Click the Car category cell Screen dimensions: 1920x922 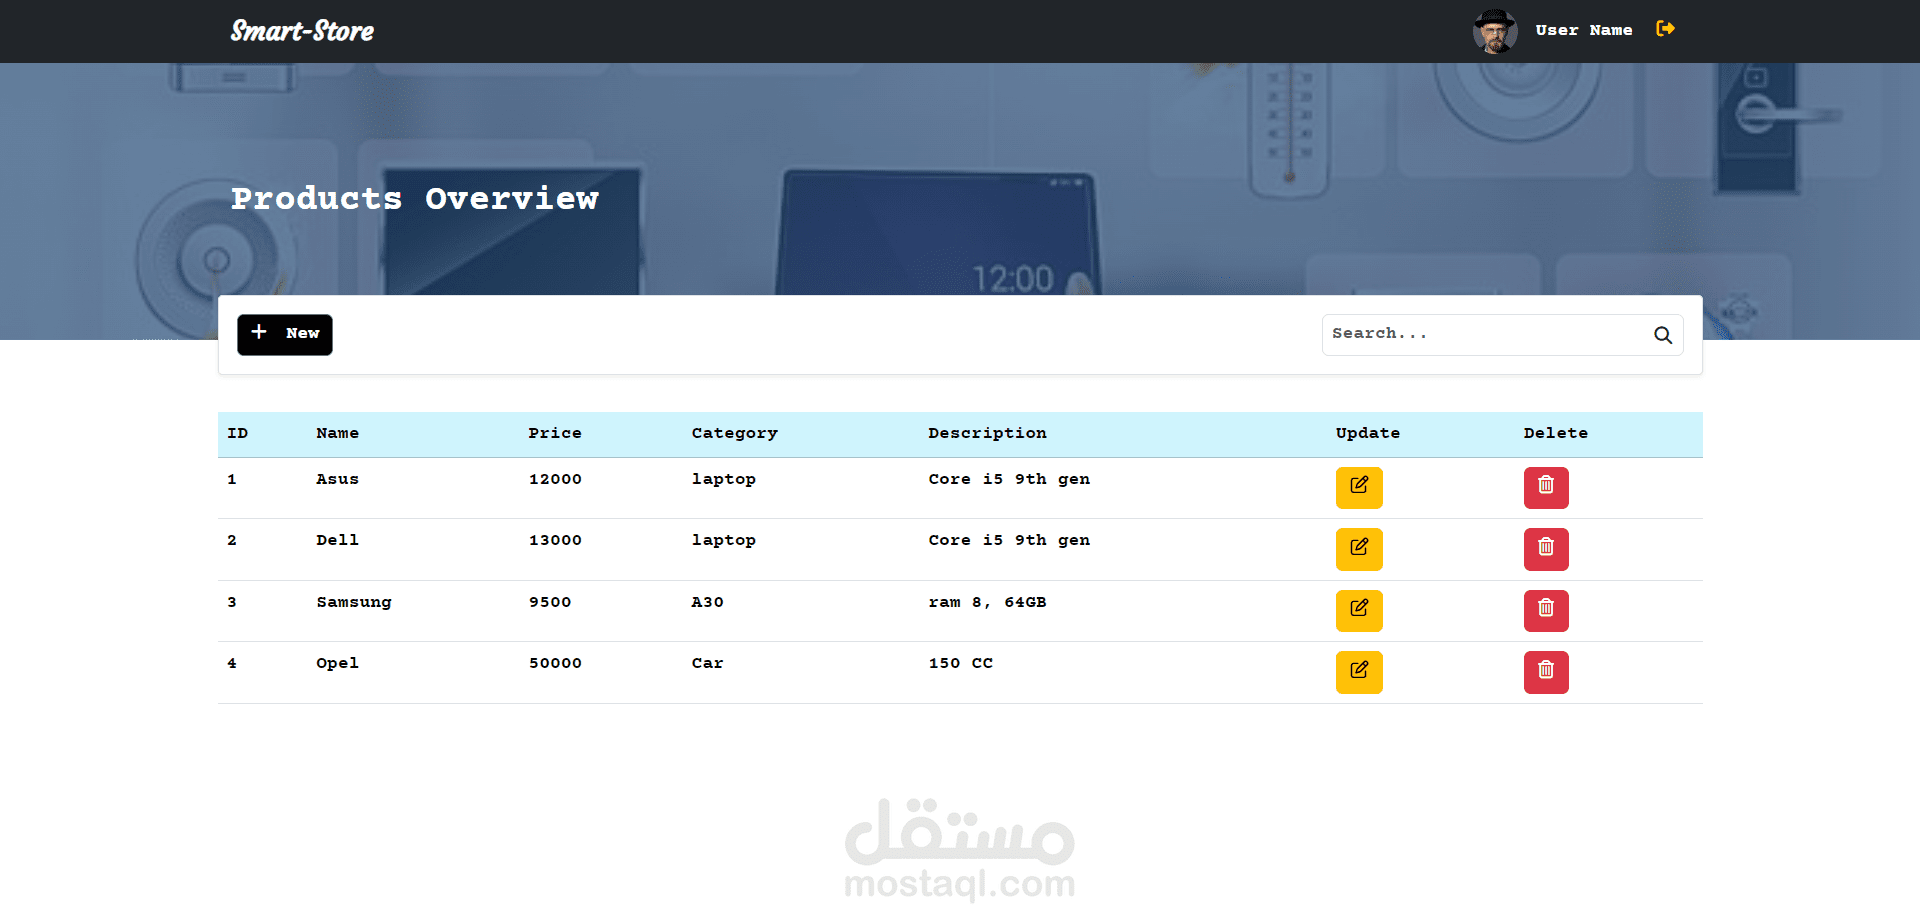(707, 663)
